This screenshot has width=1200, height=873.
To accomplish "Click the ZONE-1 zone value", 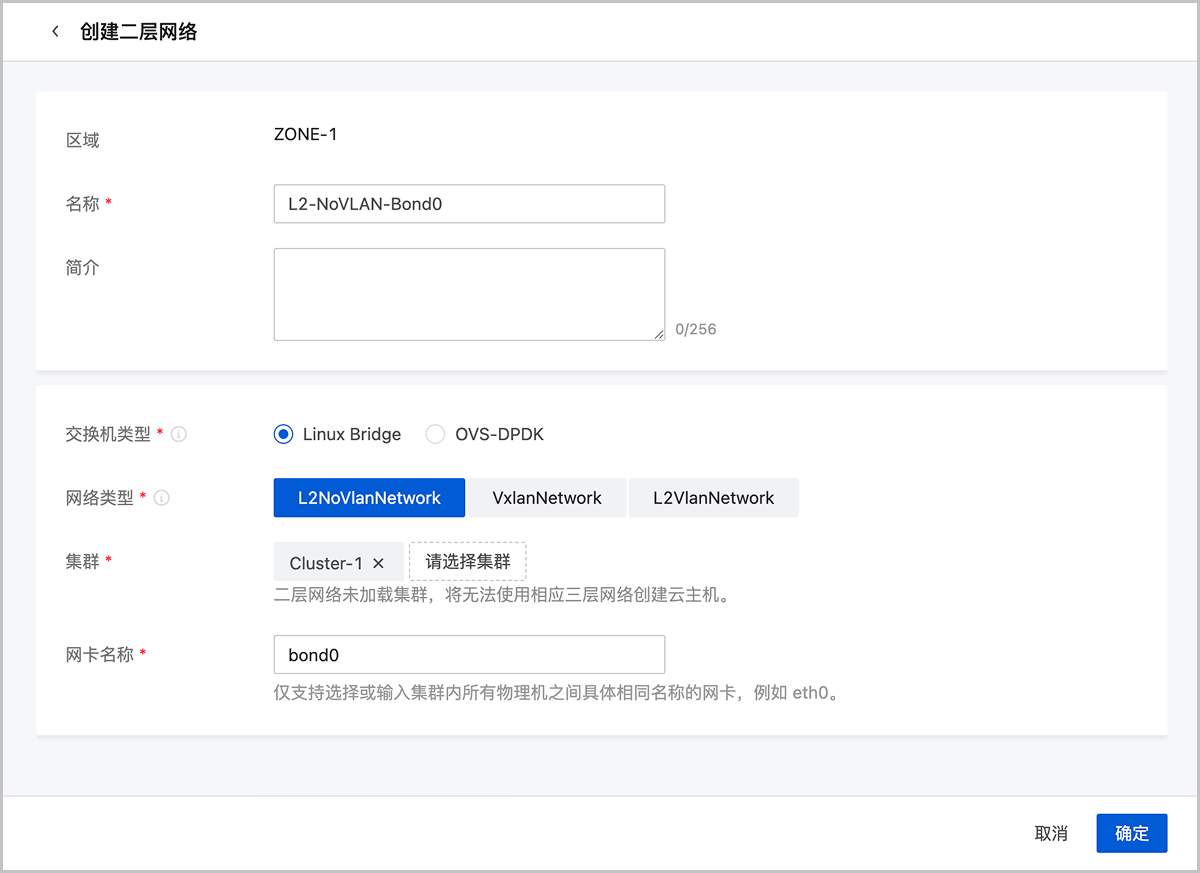I will [x=305, y=134].
